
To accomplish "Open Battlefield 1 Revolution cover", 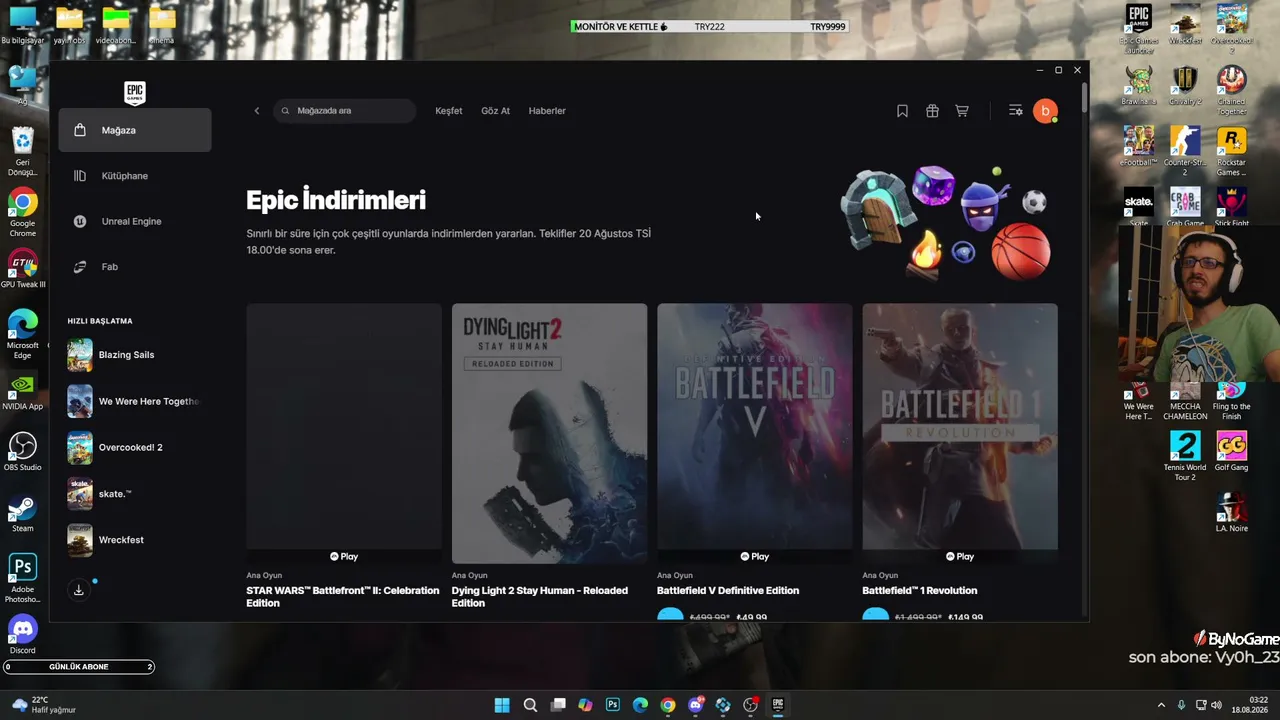I will pyautogui.click(x=960, y=433).
